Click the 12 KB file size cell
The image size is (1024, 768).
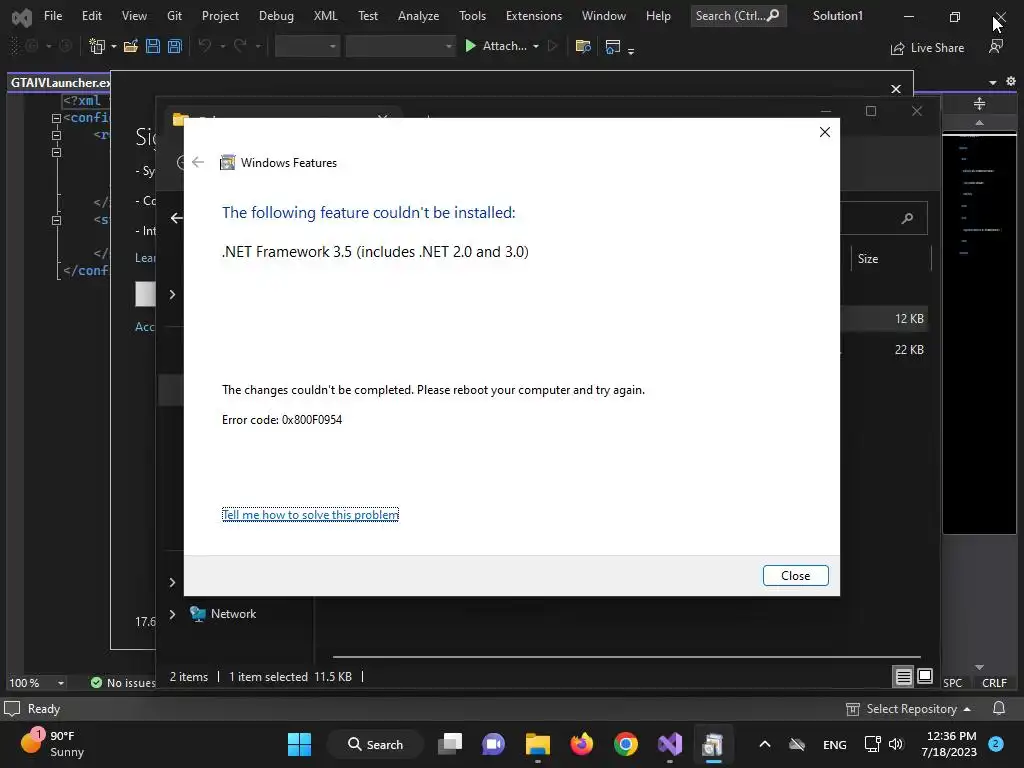(x=909, y=319)
